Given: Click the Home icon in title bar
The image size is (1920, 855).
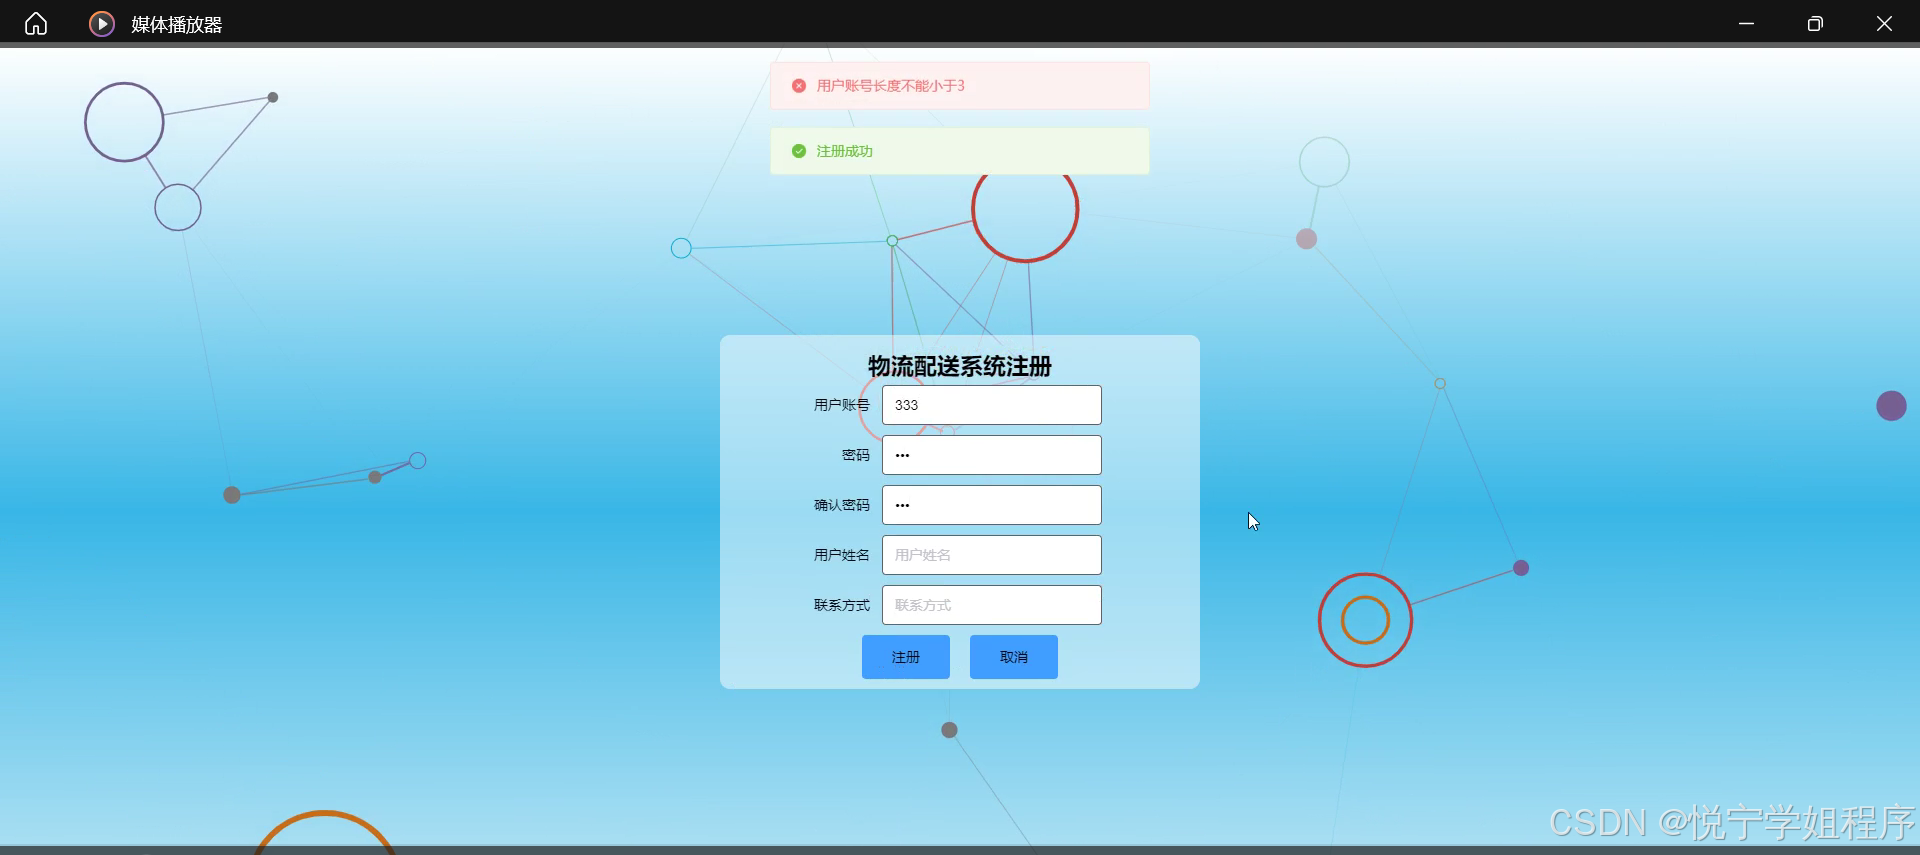Looking at the screenshot, I should point(36,24).
